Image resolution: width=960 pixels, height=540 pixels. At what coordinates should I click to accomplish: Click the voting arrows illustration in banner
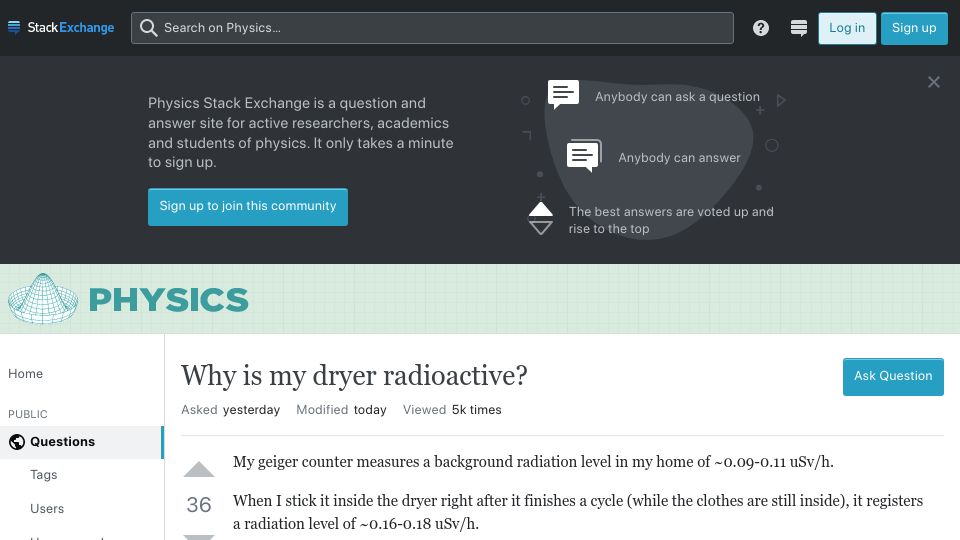[541, 218]
